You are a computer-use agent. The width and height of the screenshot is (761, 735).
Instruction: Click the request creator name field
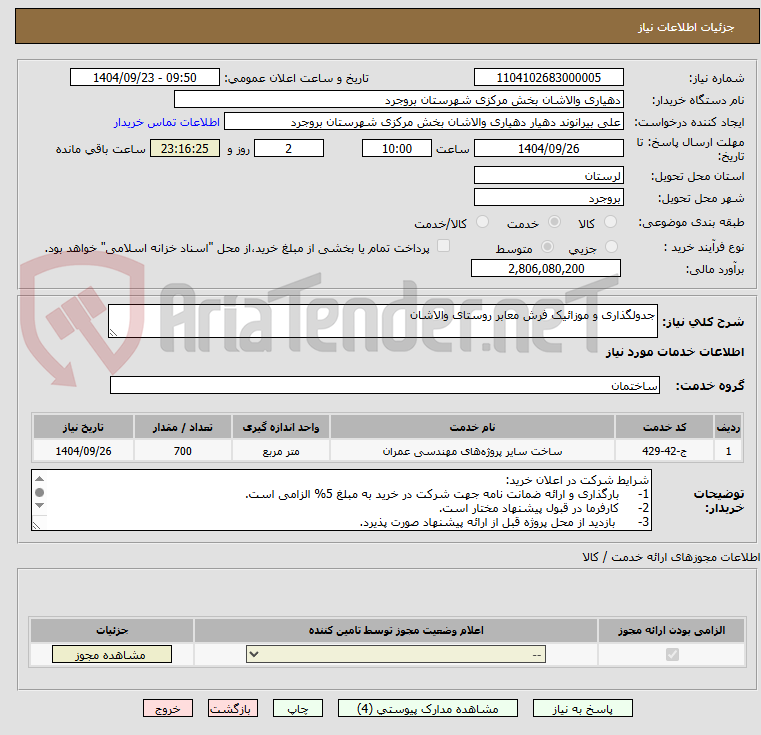(x=423, y=122)
